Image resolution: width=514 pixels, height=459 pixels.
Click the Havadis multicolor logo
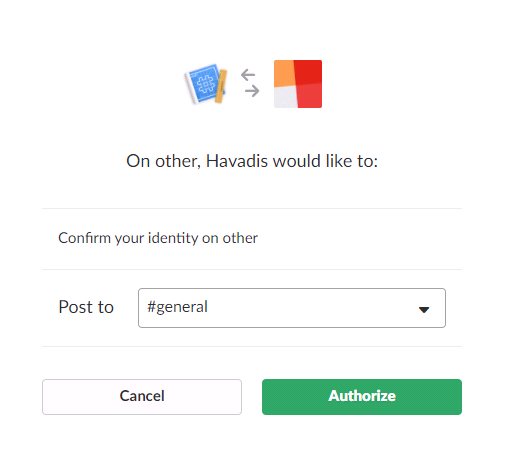click(x=298, y=84)
